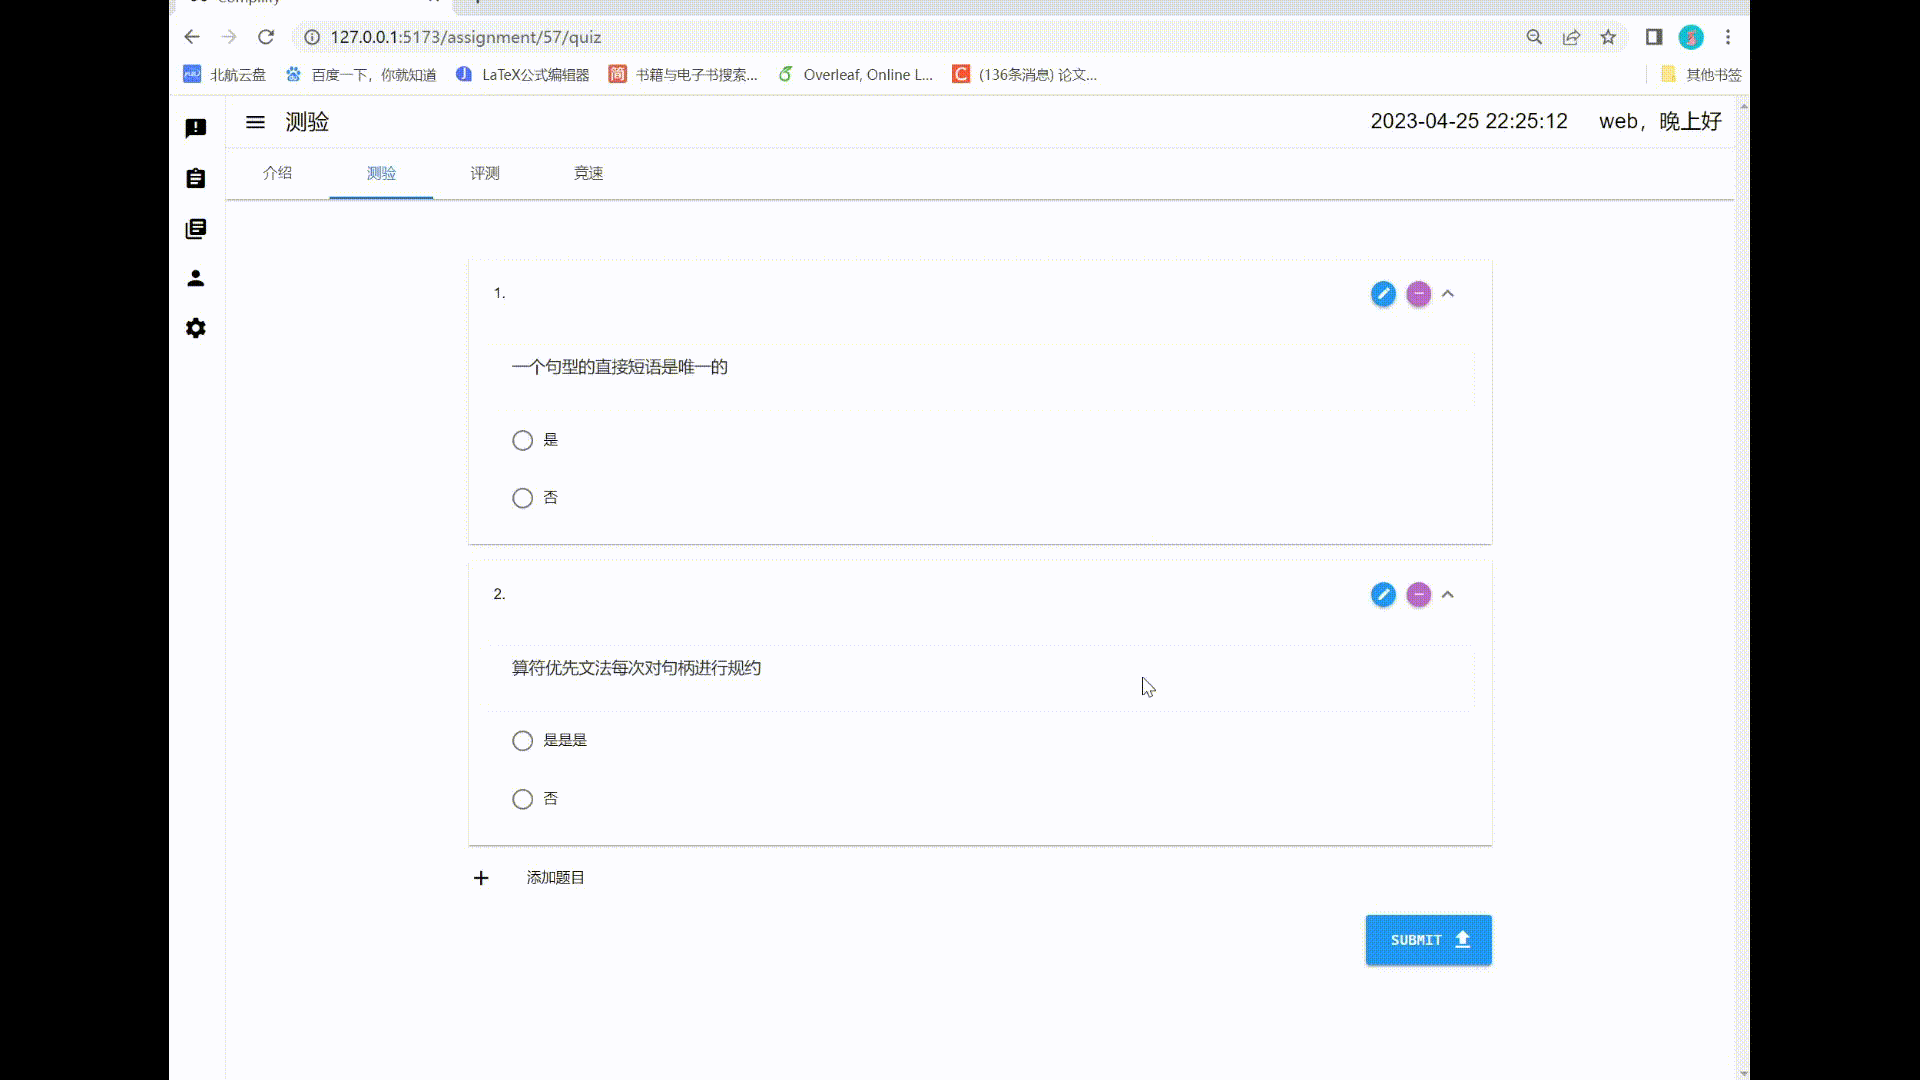The image size is (1920, 1080).
Task: Open settings via the gear icon
Action: (x=196, y=328)
